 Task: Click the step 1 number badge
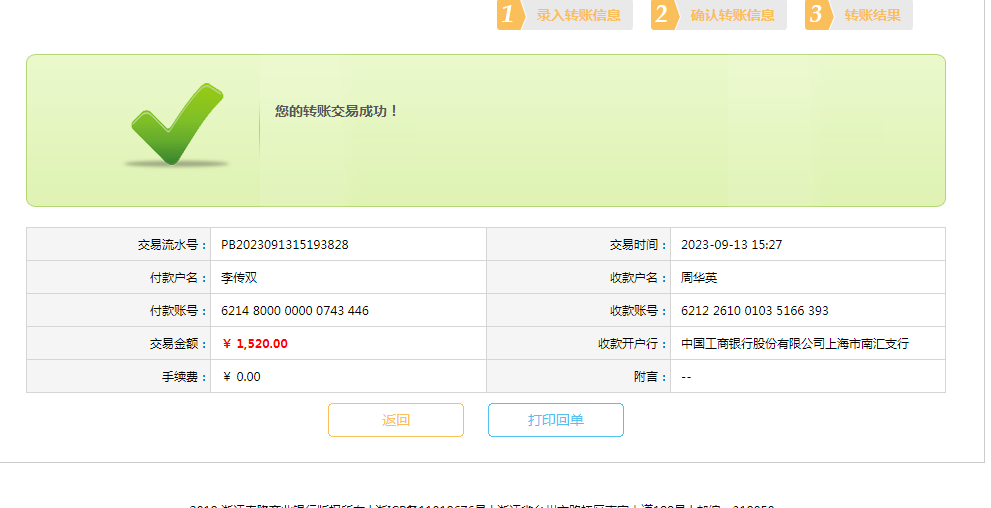(x=509, y=15)
